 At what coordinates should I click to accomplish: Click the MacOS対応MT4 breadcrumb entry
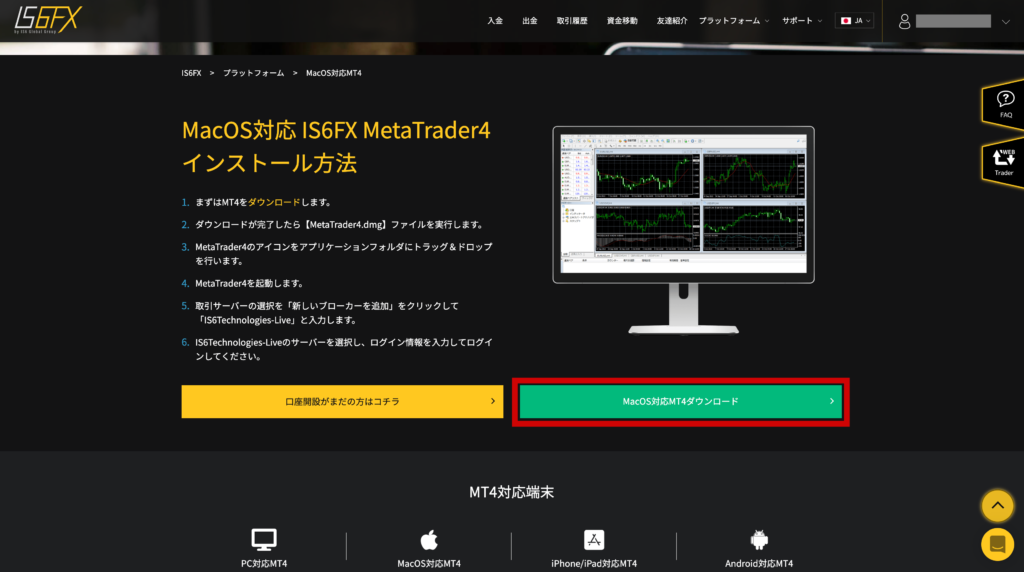pos(334,73)
